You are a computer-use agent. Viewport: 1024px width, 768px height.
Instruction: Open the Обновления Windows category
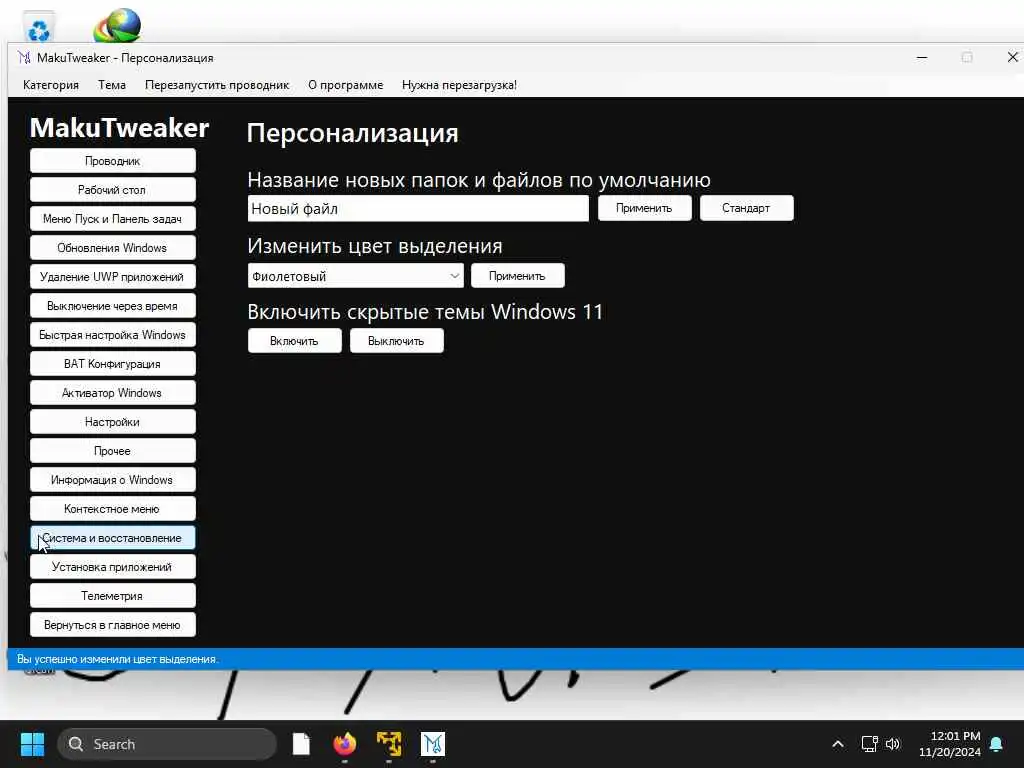click(x=112, y=248)
